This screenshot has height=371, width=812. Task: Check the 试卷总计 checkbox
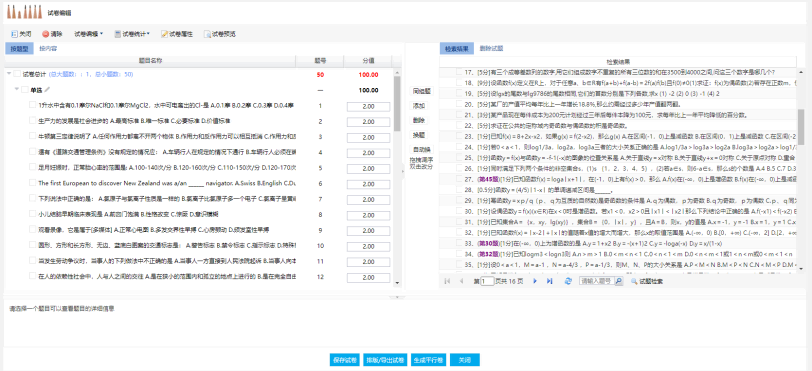tap(17, 75)
